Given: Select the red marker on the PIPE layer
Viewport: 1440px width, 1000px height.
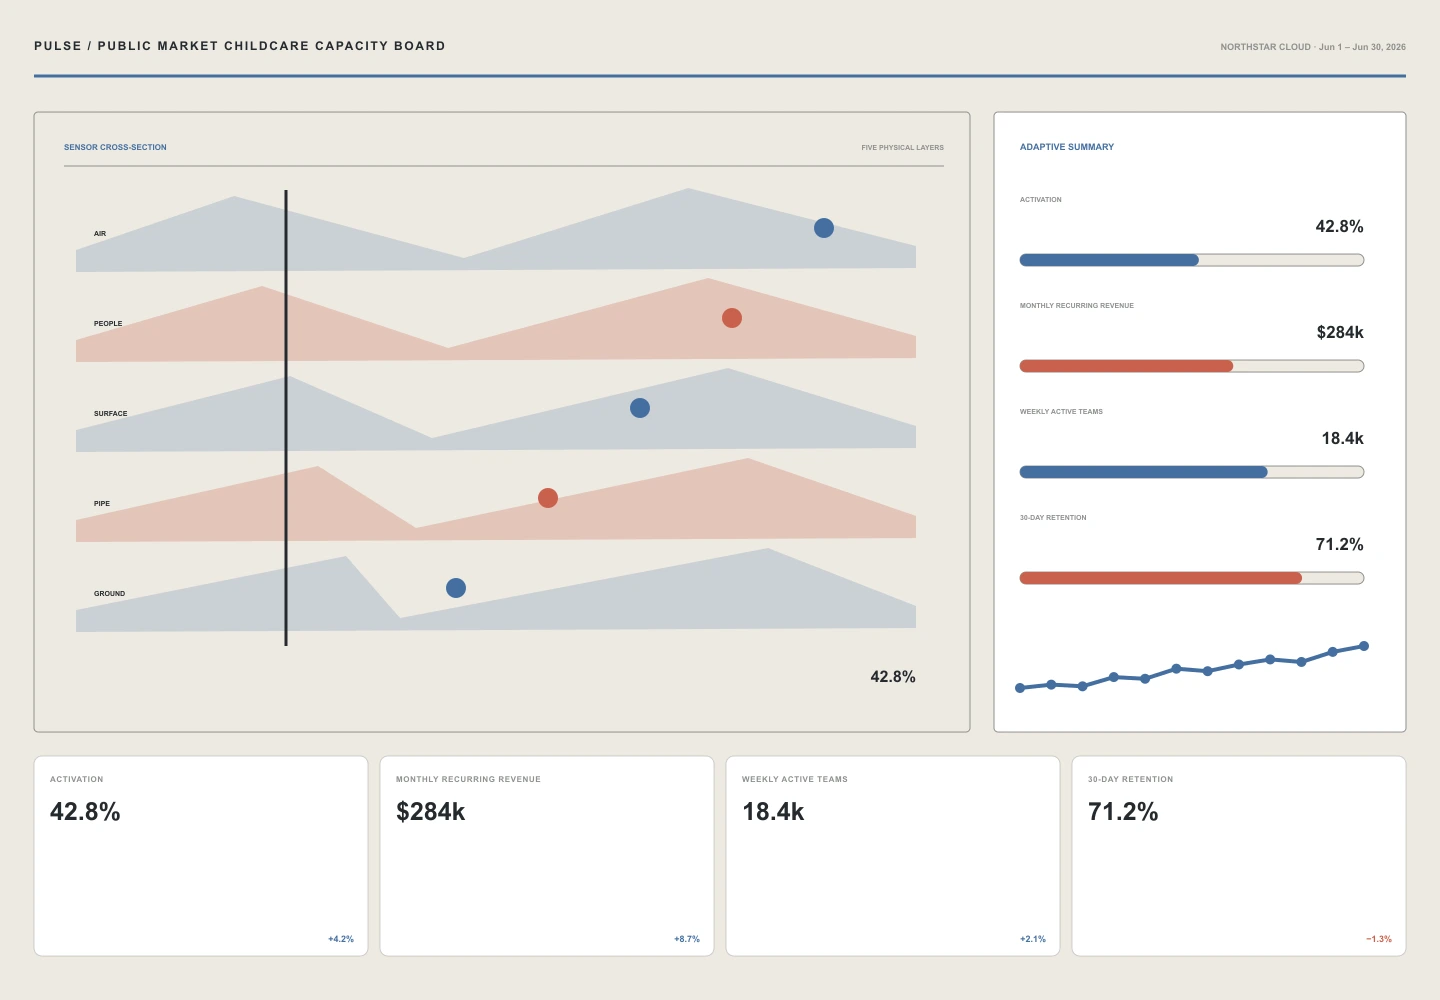Looking at the screenshot, I should [x=548, y=498].
